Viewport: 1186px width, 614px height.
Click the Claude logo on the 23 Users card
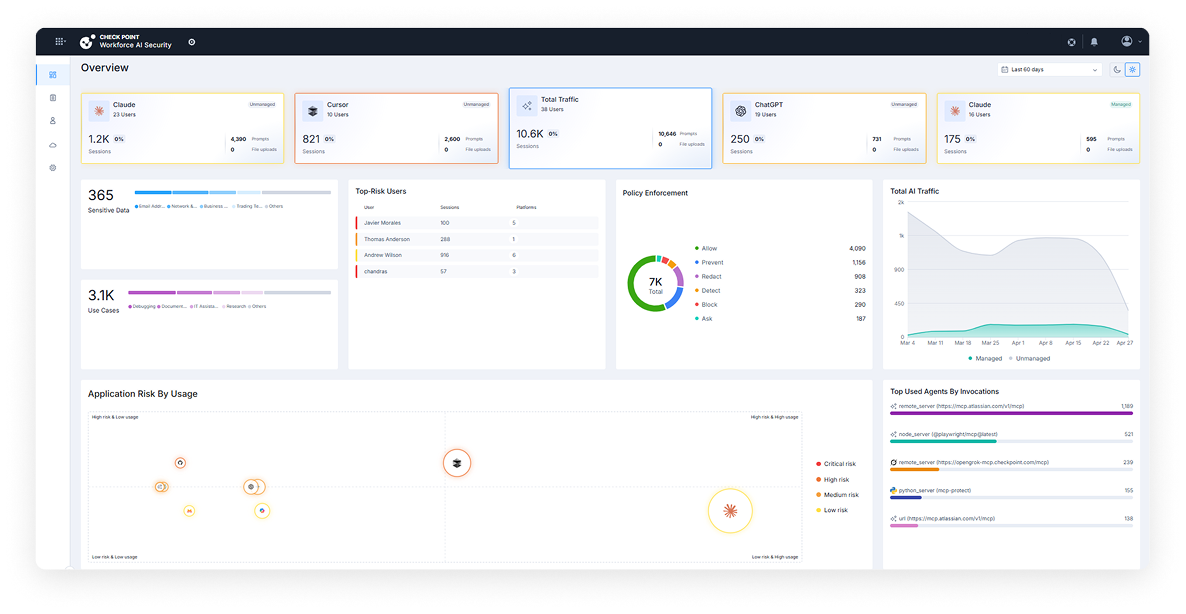click(x=98, y=110)
